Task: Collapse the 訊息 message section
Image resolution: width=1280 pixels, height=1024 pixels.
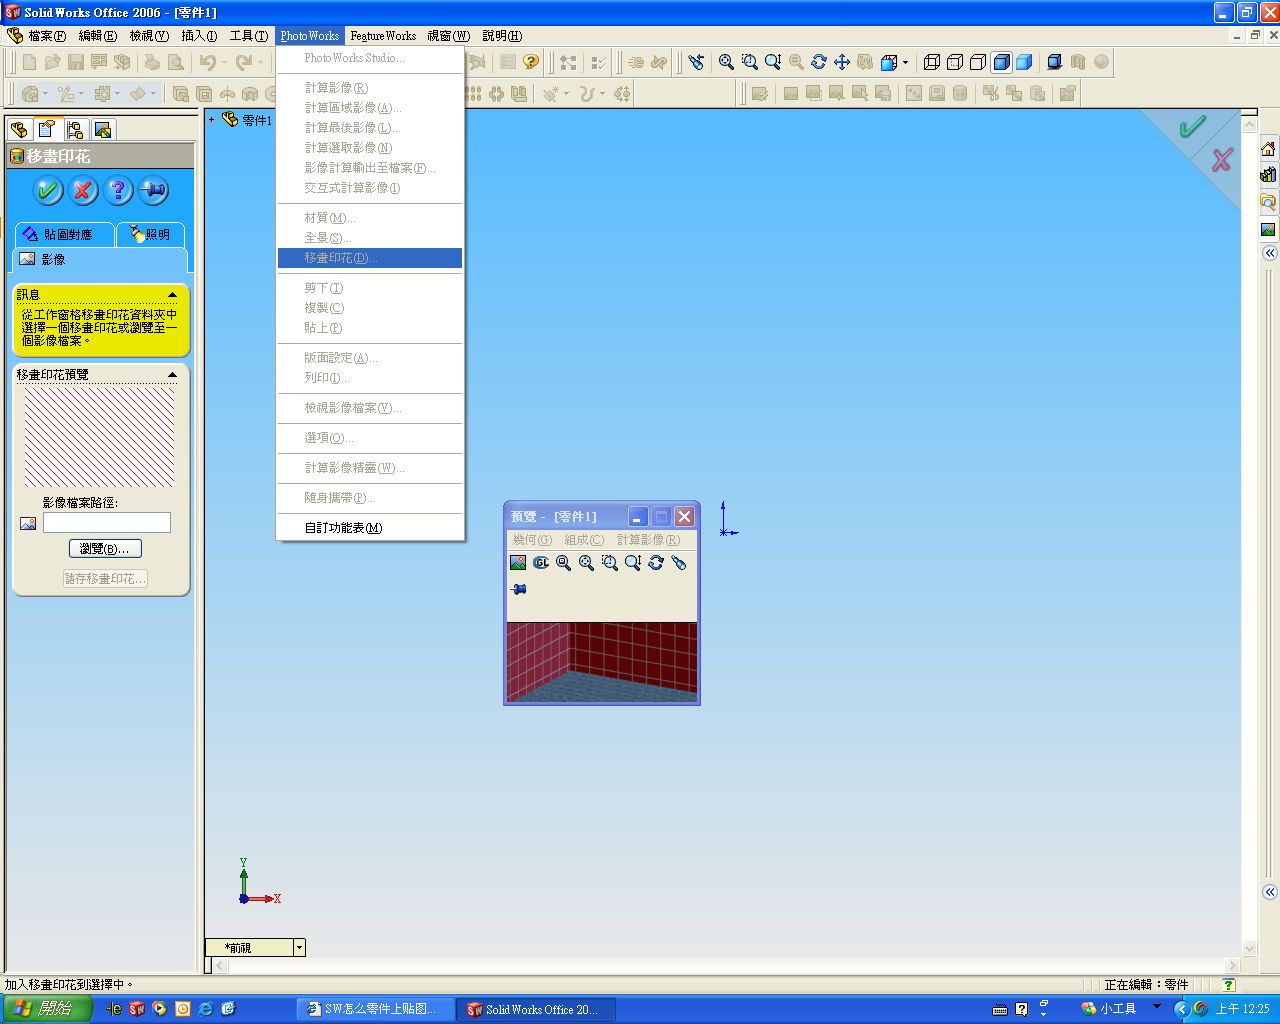Action: (172, 295)
